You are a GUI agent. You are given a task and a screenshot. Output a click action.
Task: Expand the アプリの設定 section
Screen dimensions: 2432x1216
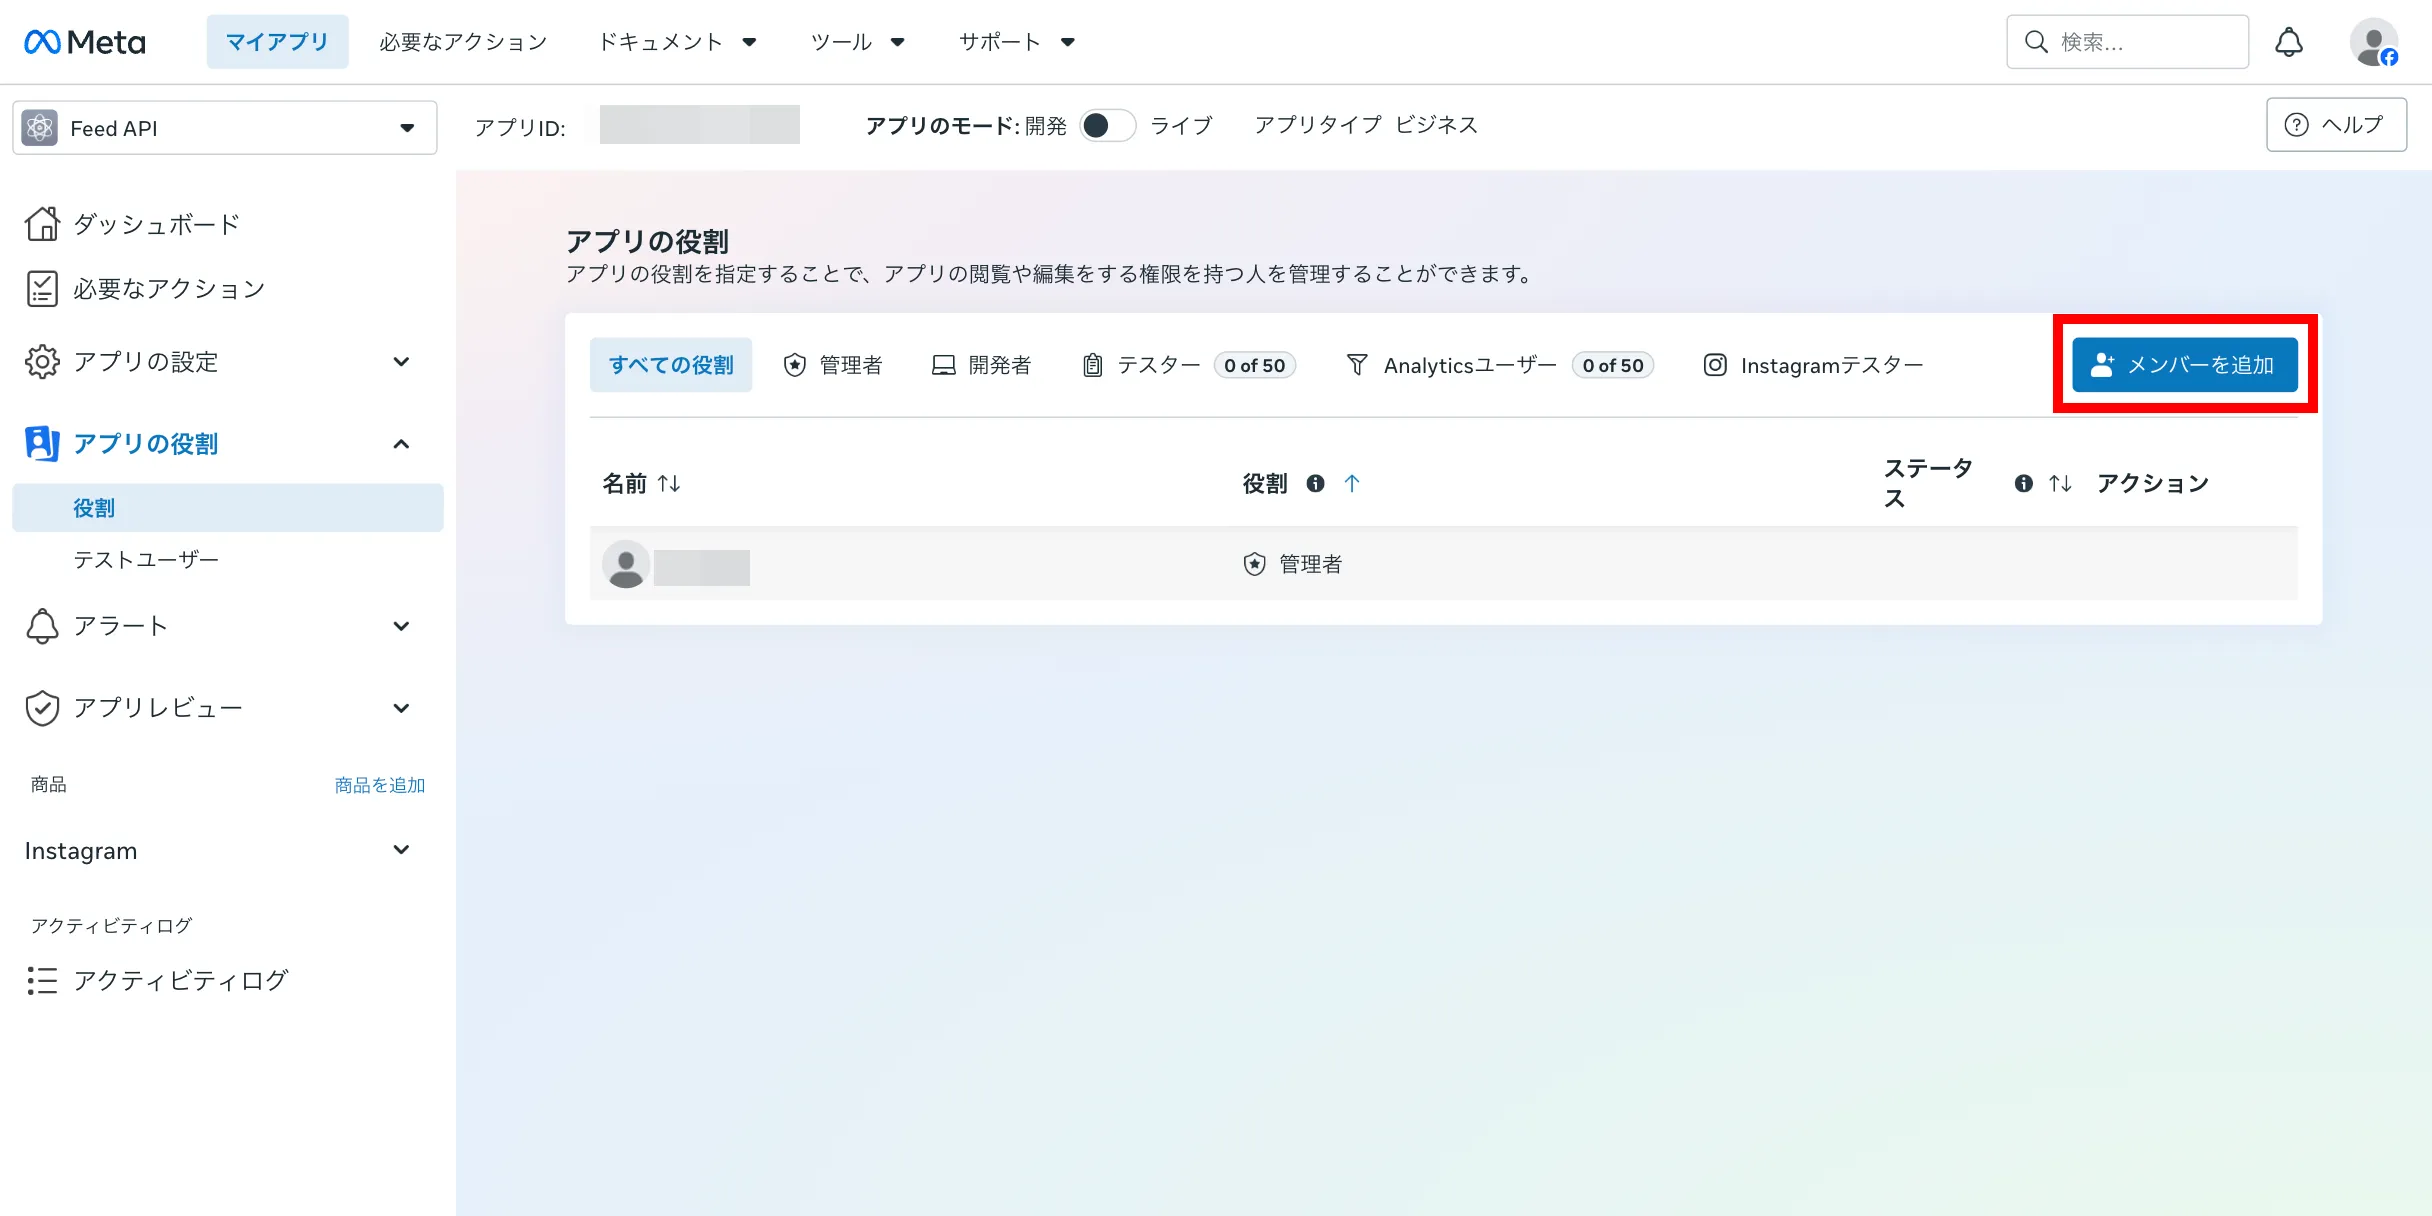220,362
